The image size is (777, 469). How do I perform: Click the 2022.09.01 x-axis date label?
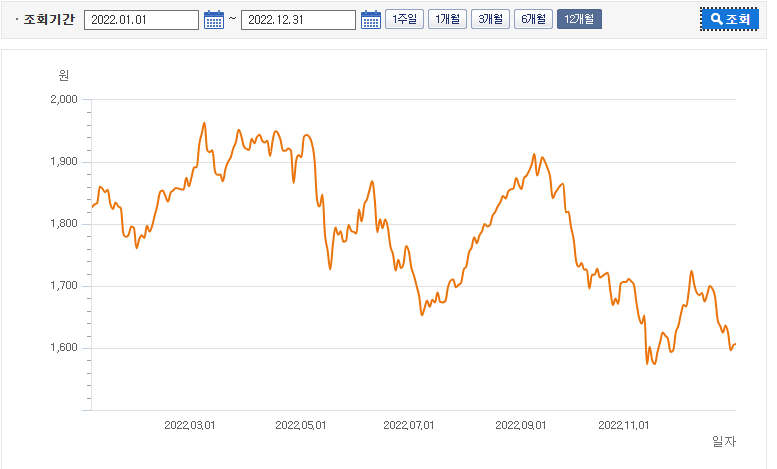(521, 425)
